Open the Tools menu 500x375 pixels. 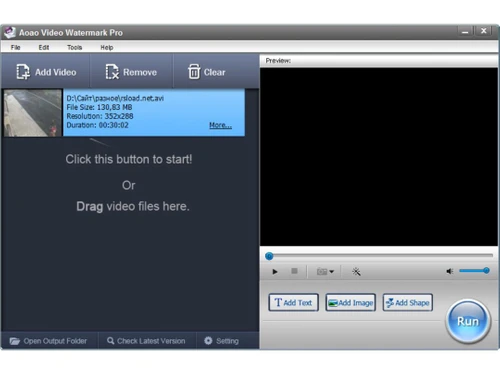click(74, 47)
